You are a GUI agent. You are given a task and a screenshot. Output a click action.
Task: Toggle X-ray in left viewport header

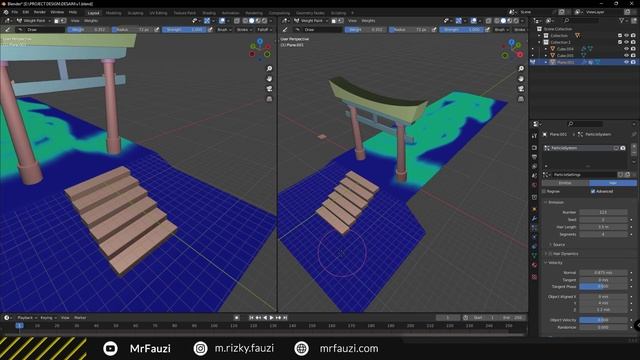pos(237,20)
